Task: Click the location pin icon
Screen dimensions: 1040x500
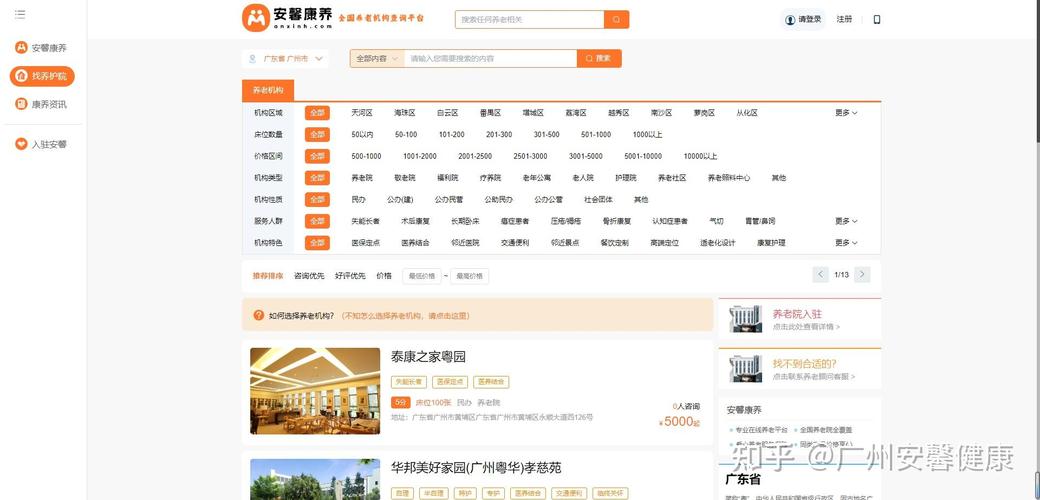Action: [x=253, y=58]
